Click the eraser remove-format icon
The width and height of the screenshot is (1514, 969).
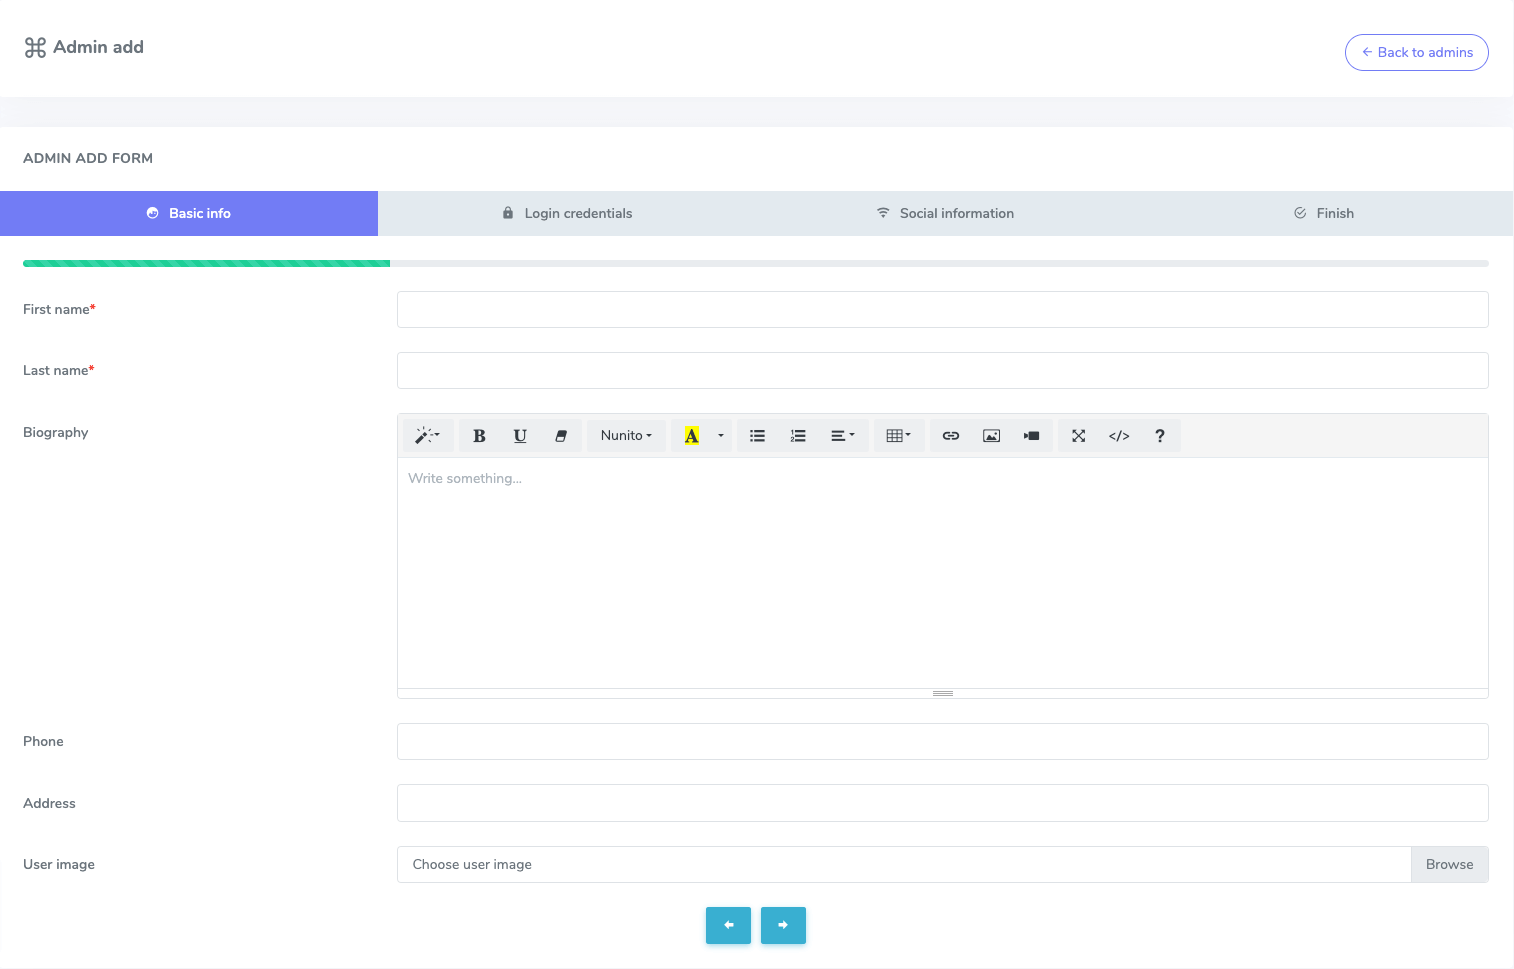561,436
